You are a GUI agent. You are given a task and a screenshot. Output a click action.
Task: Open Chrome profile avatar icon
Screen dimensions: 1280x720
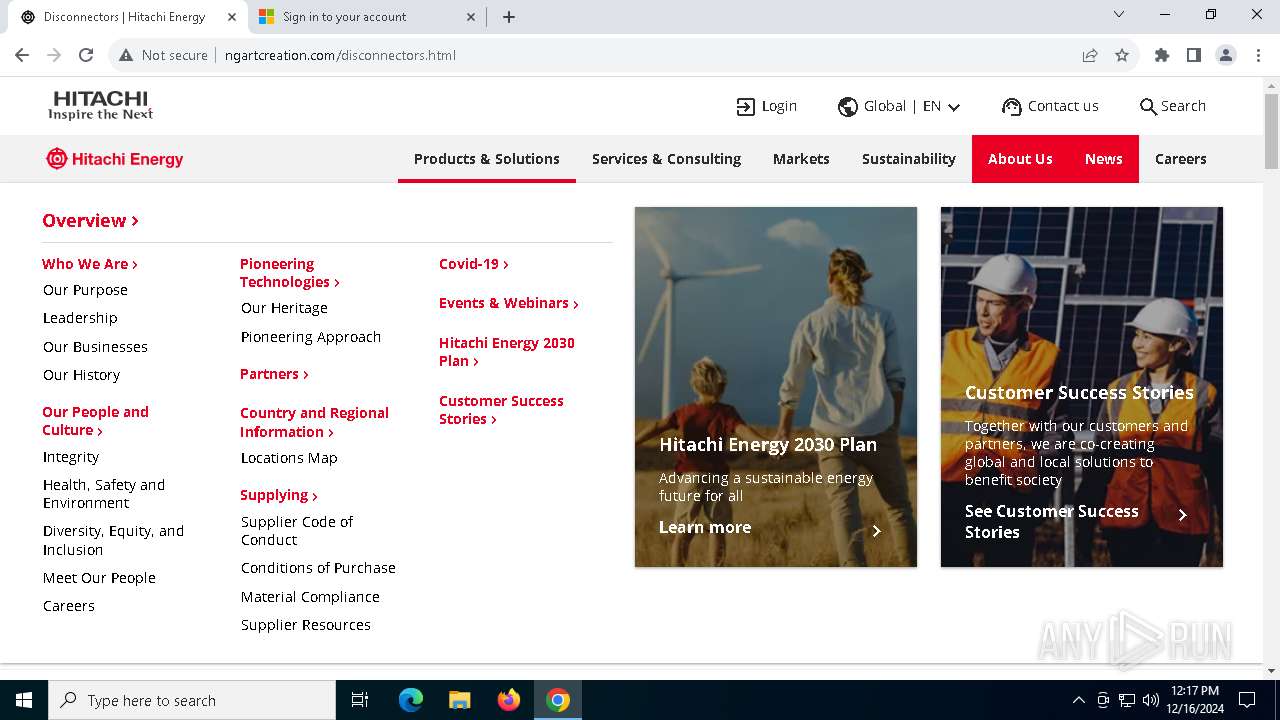click(x=1226, y=55)
